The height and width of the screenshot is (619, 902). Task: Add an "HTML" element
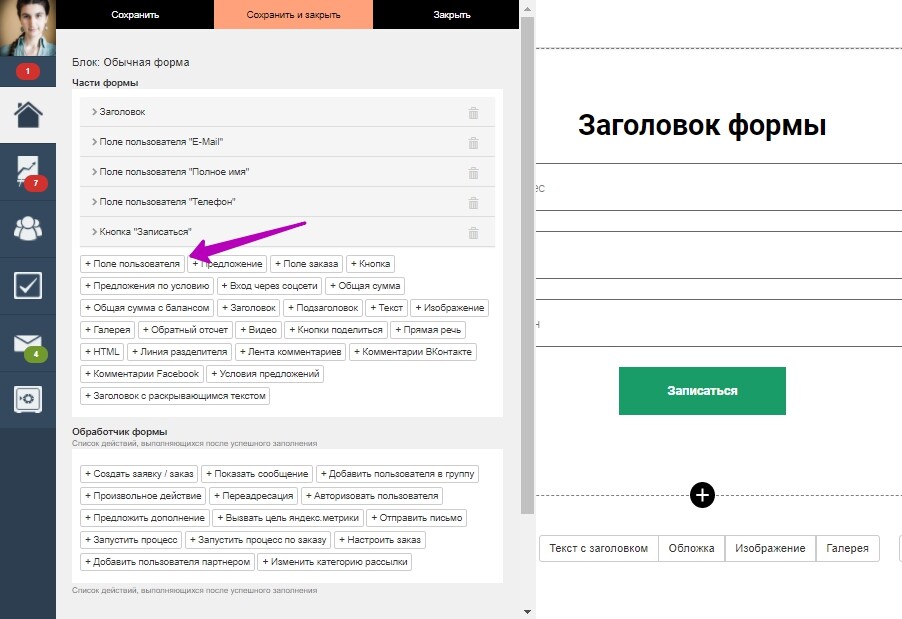click(x=102, y=351)
